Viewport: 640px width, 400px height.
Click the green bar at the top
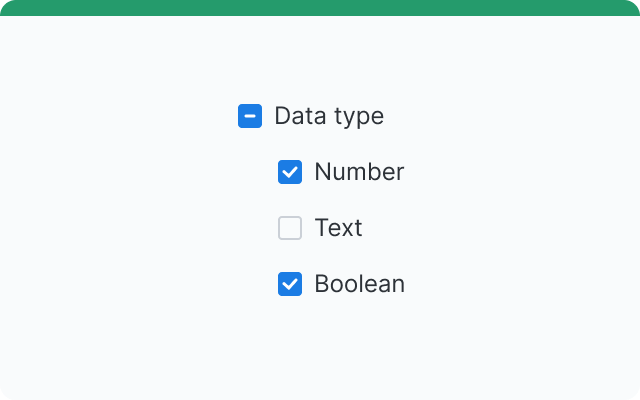320,7
